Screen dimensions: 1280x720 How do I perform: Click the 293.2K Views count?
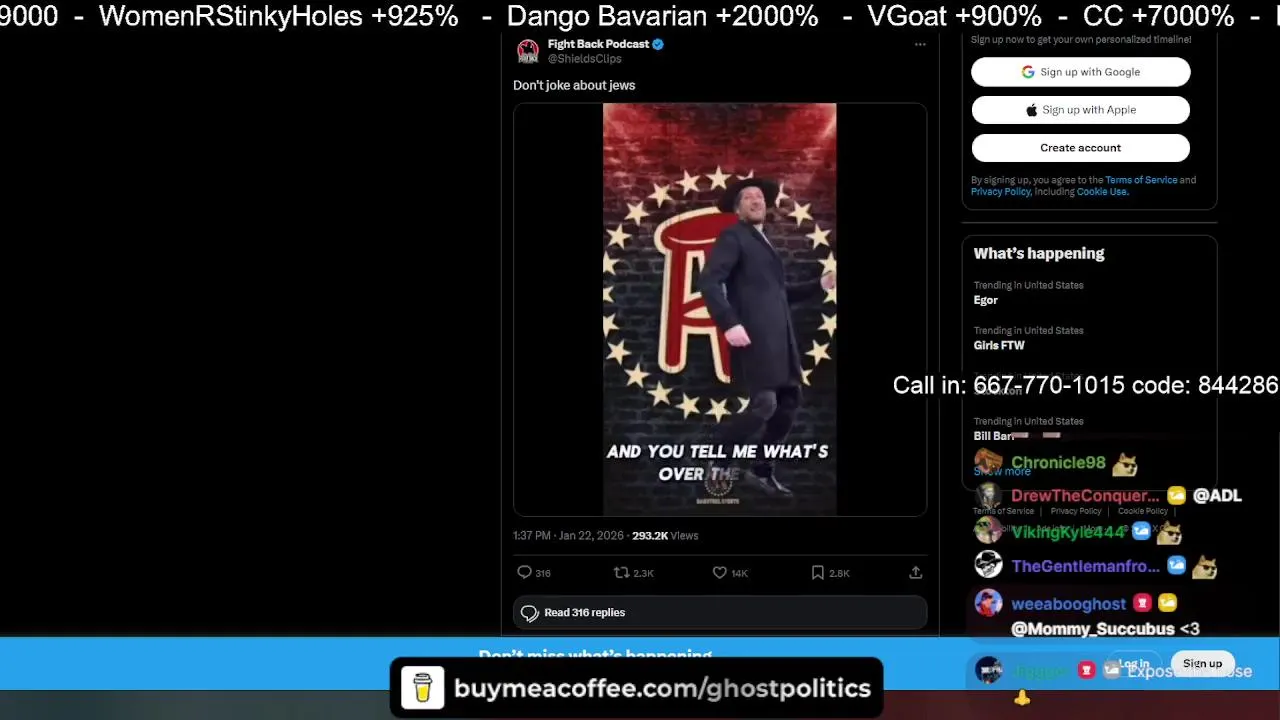[x=665, y=536]
